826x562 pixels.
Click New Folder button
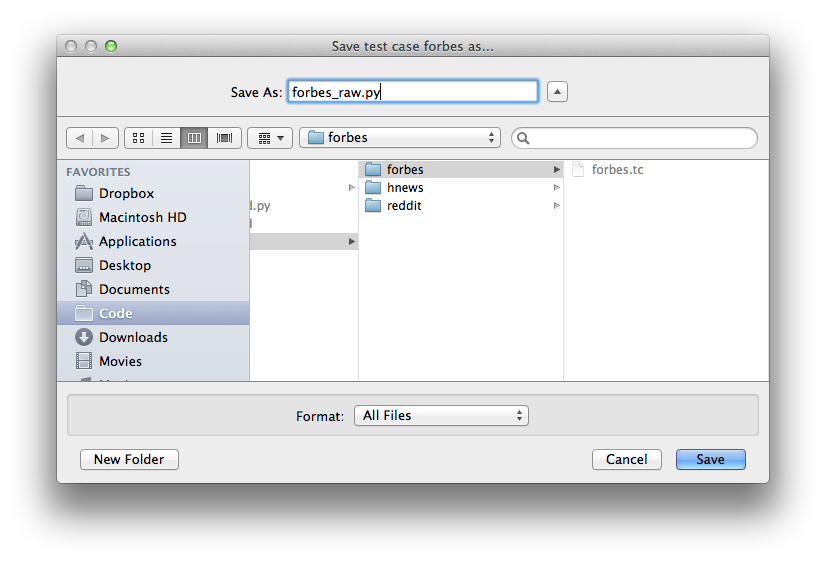[129, 459]
